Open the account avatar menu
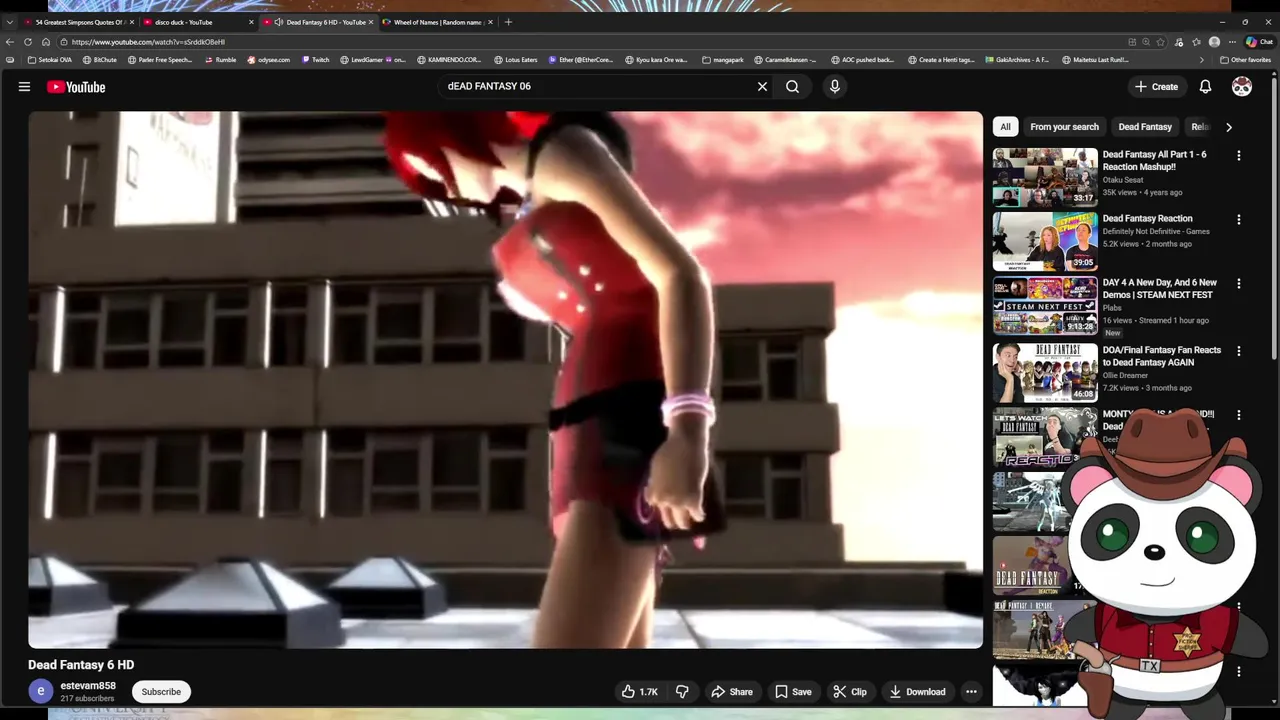Image resolution: width=1280 pixels, height=720 pixels. (1242, 87)
